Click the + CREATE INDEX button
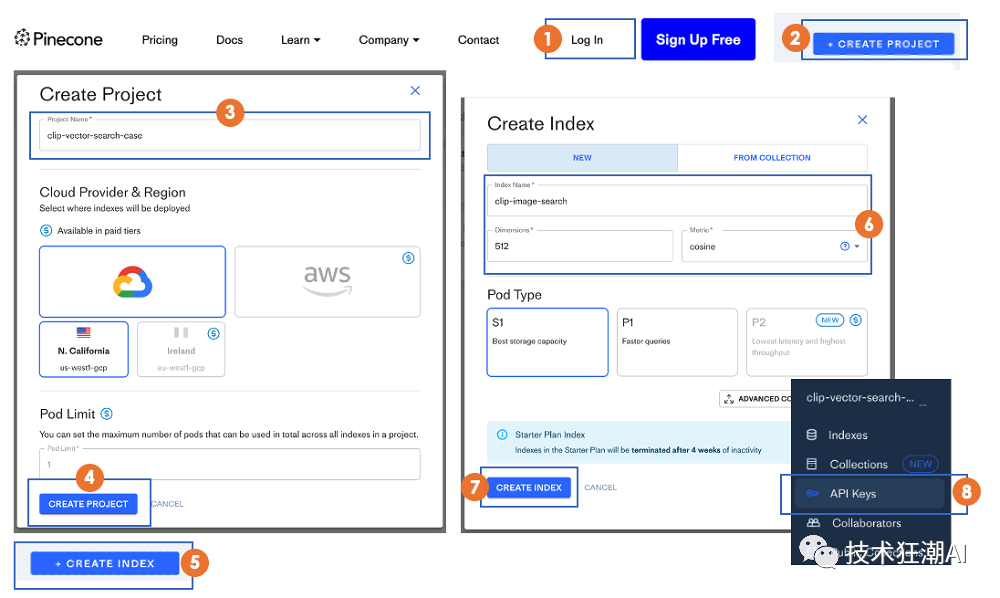This screenshot has height=598, width=1000. click(x=105, y=564)
